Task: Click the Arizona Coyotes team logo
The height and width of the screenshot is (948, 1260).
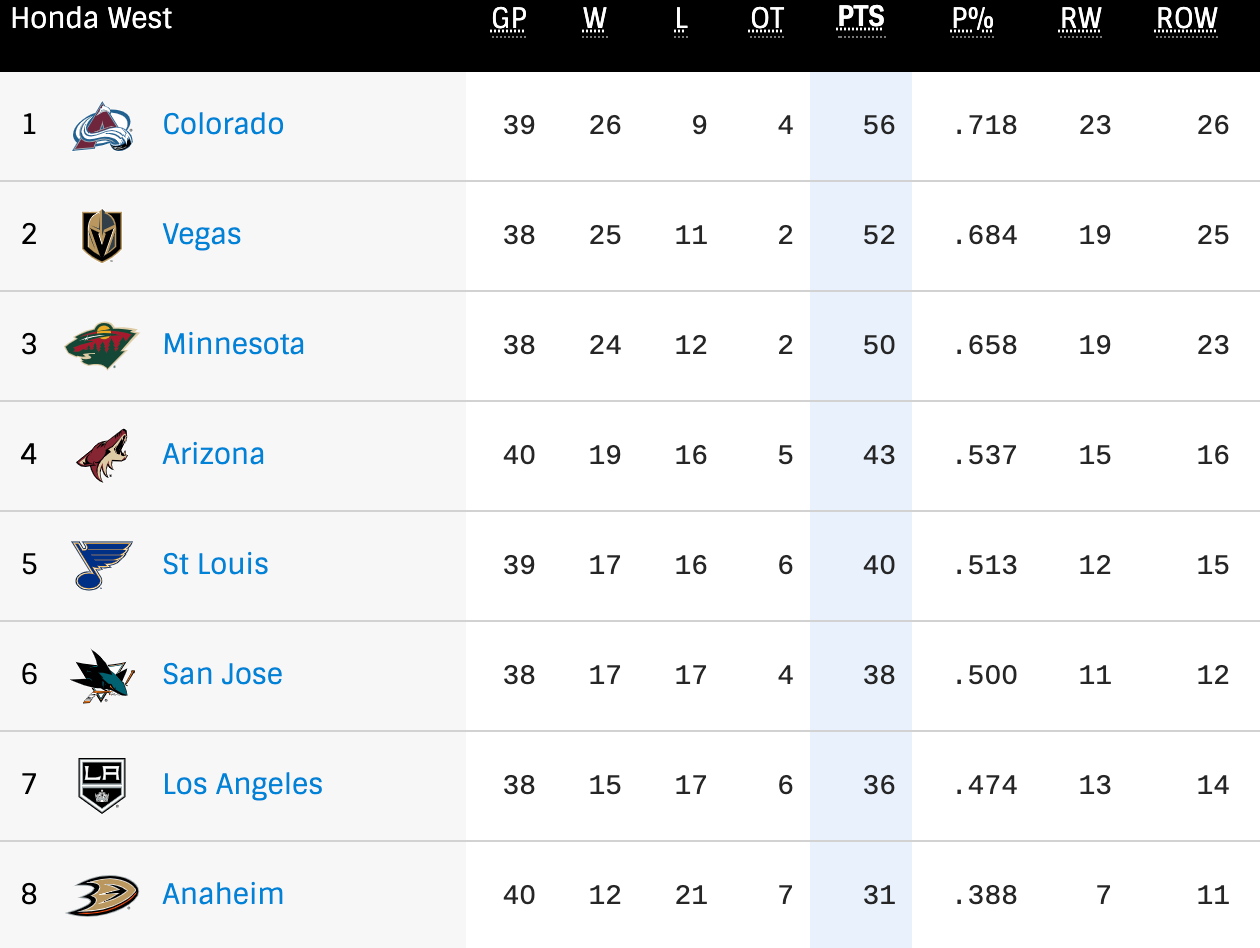Action: coord(102,455)
